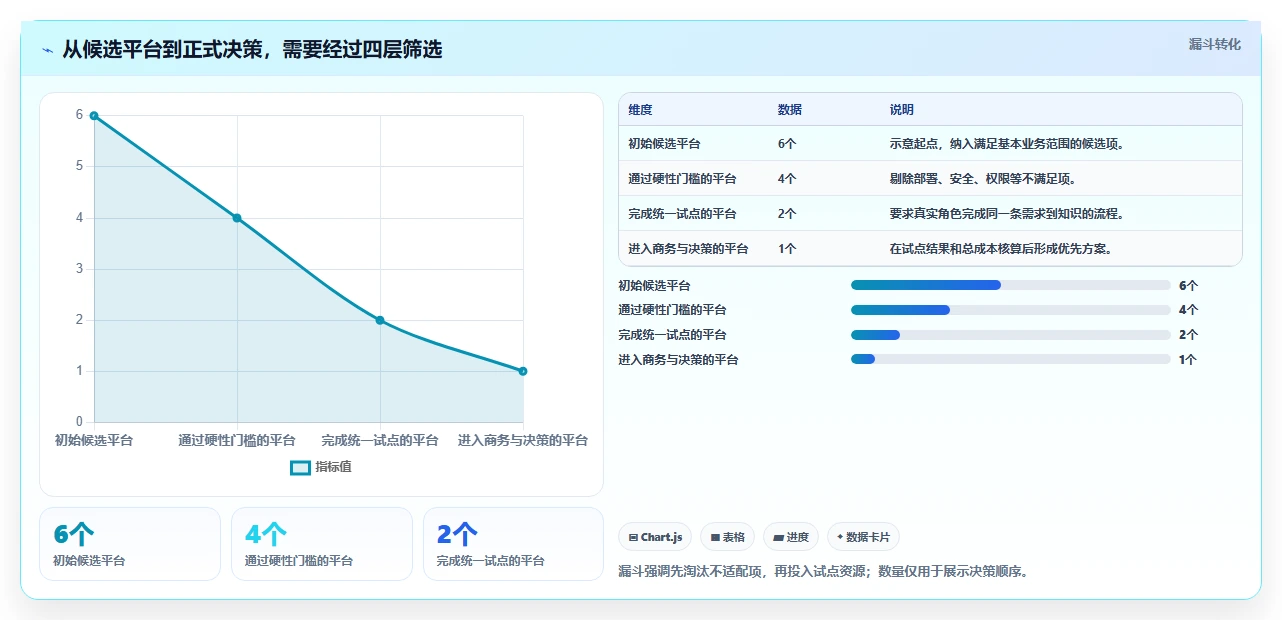Click the 6个 value right of progress bar
This screenshot has height=620, width=1282.
coord(1188,286)
